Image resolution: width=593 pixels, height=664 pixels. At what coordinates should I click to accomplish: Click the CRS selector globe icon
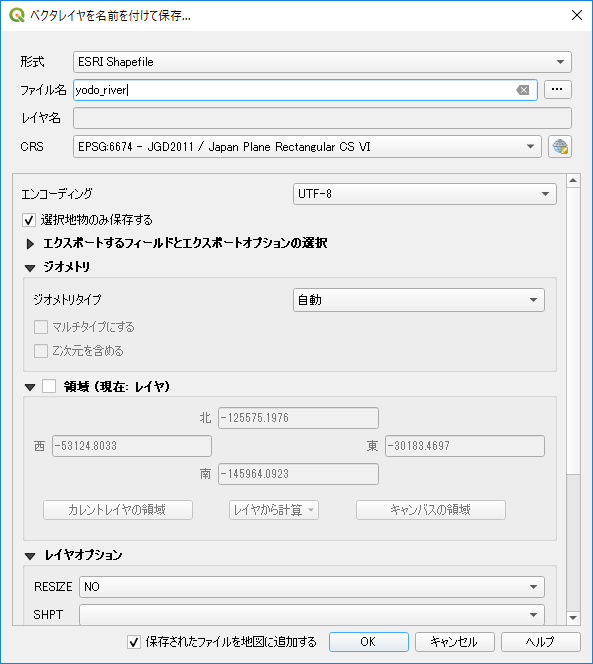(x=560, y=147)
